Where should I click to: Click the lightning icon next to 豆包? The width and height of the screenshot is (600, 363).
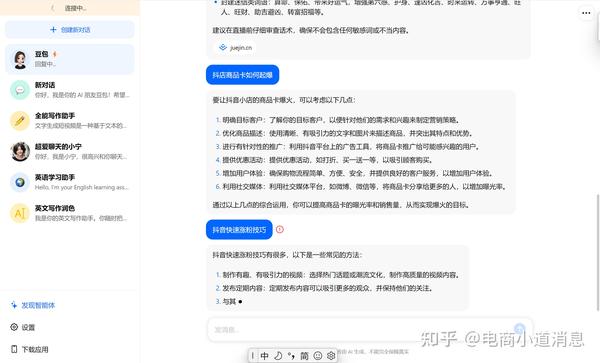(x=55, y=54)
